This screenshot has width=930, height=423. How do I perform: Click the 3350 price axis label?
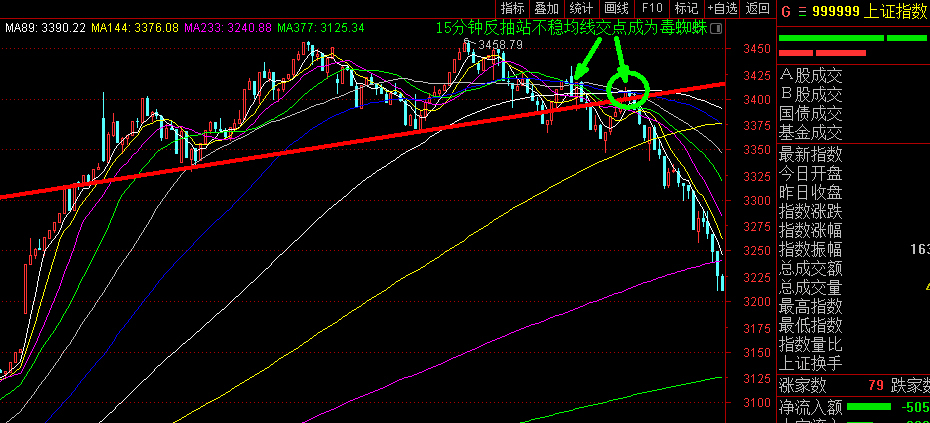pyautogui.click(x=757, y=150)
